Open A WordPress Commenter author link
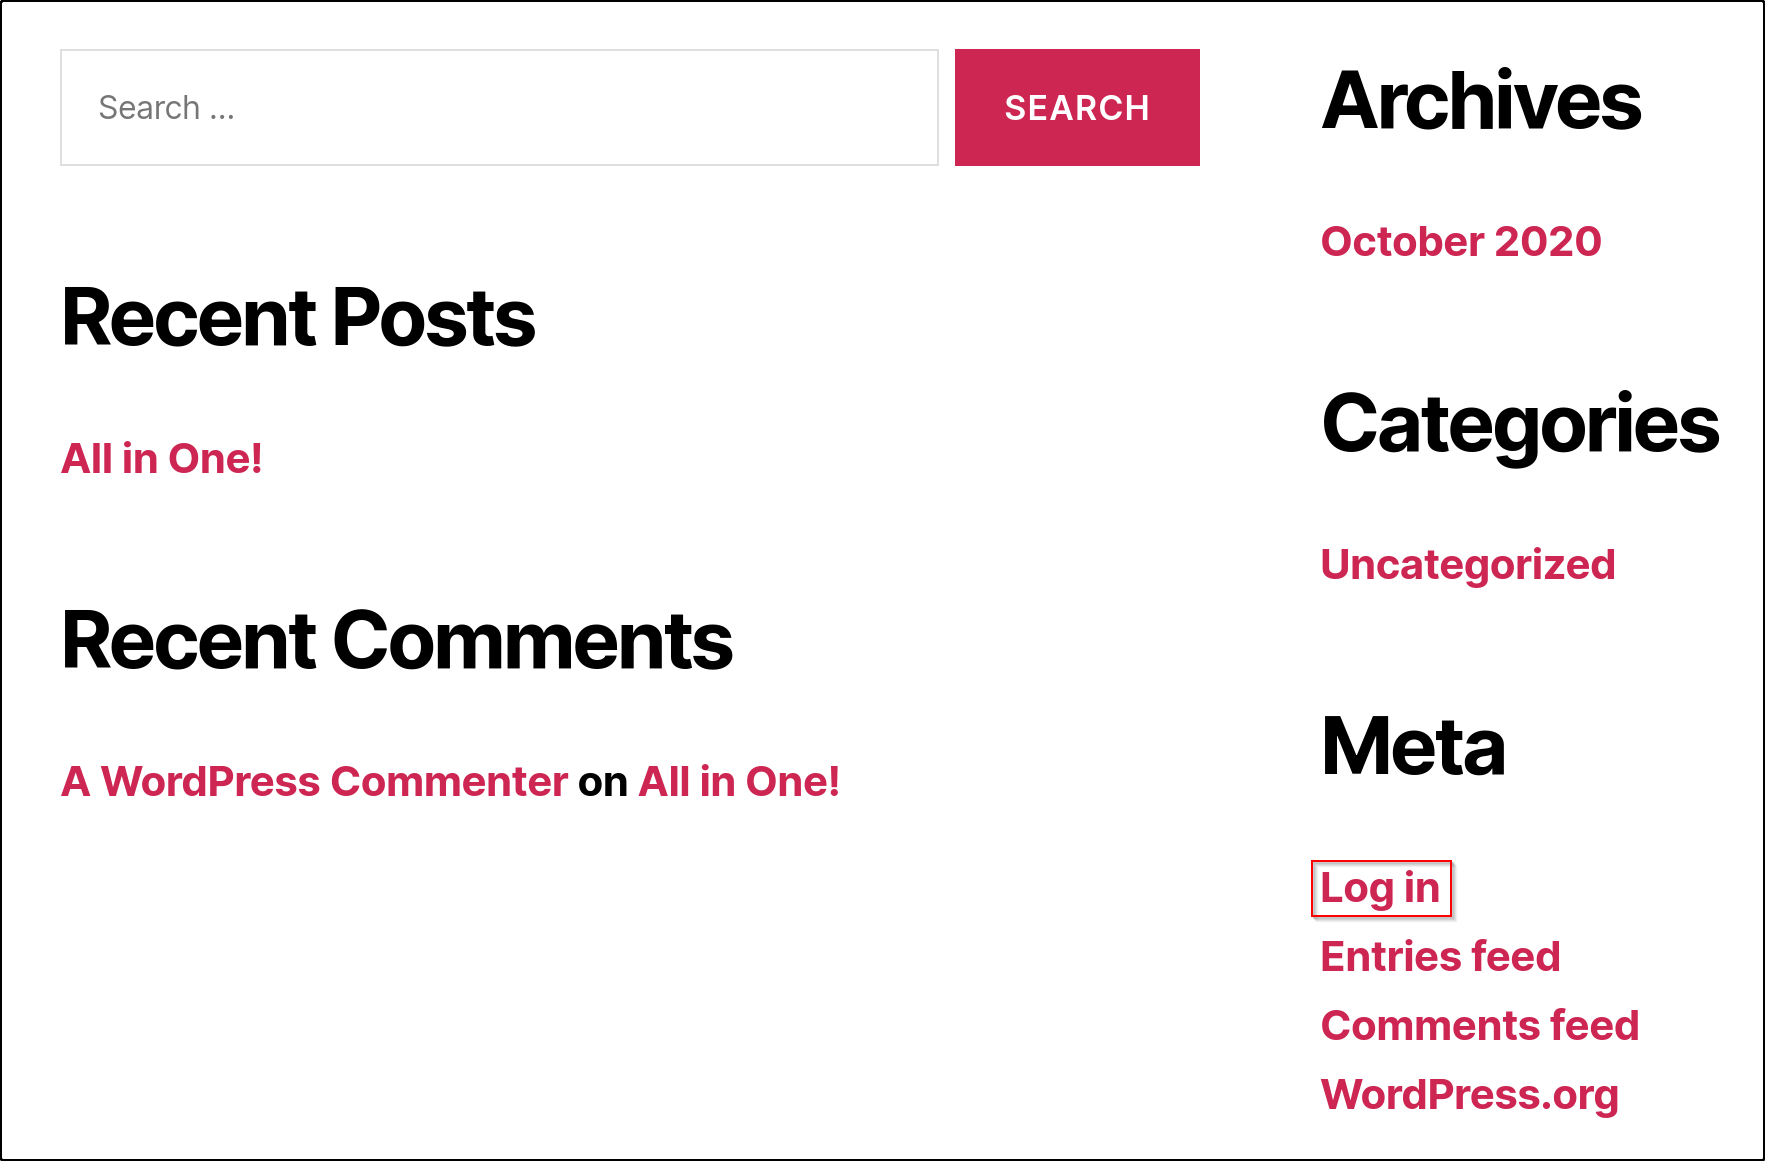The height and width of the screenshot is (1161, 1765). (314, 782)
